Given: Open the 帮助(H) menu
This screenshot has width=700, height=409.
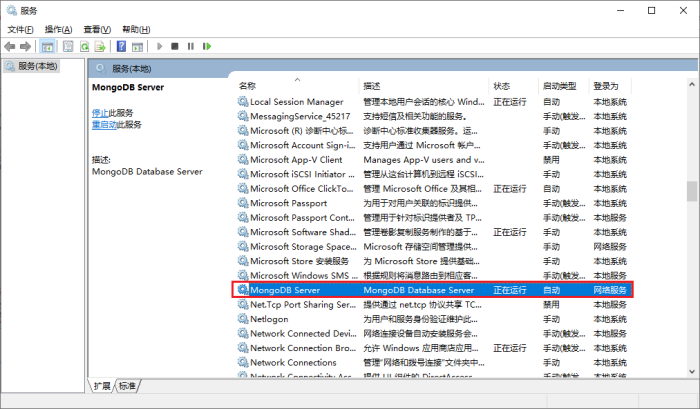Looking at the screenshot, I should tap(136, 29).
